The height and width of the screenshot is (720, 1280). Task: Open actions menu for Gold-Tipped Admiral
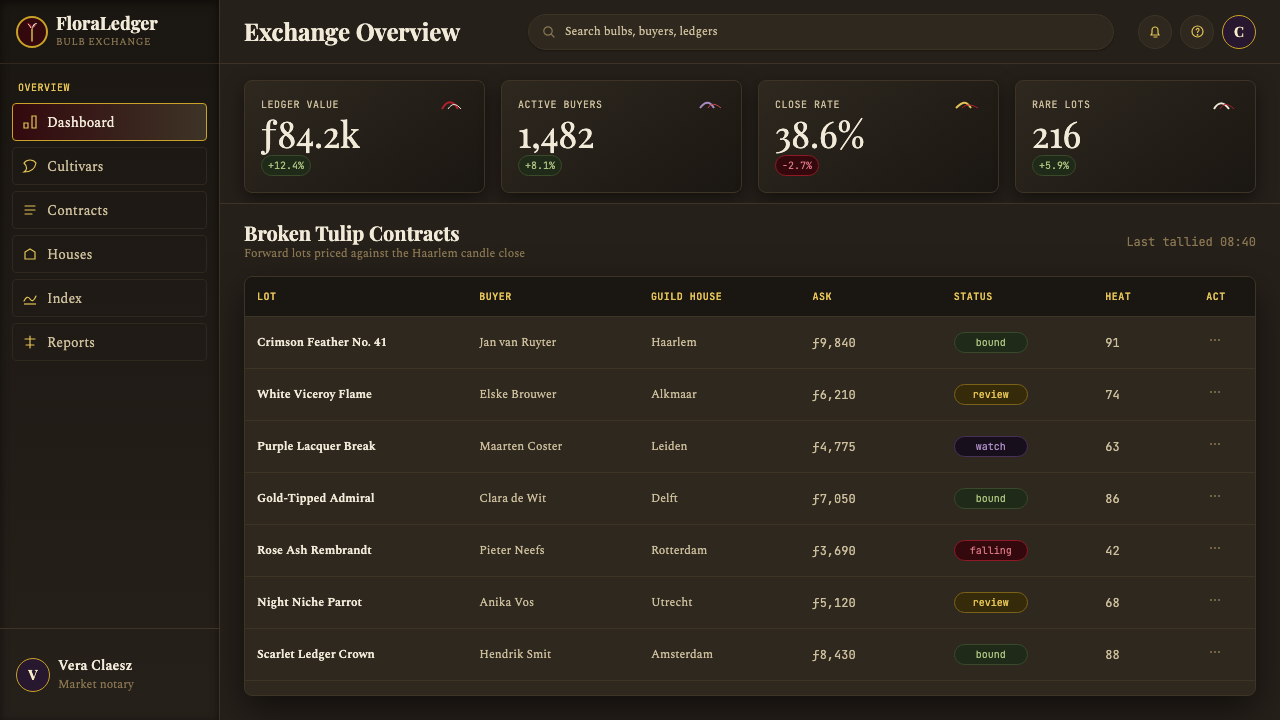click(1215, 497)
